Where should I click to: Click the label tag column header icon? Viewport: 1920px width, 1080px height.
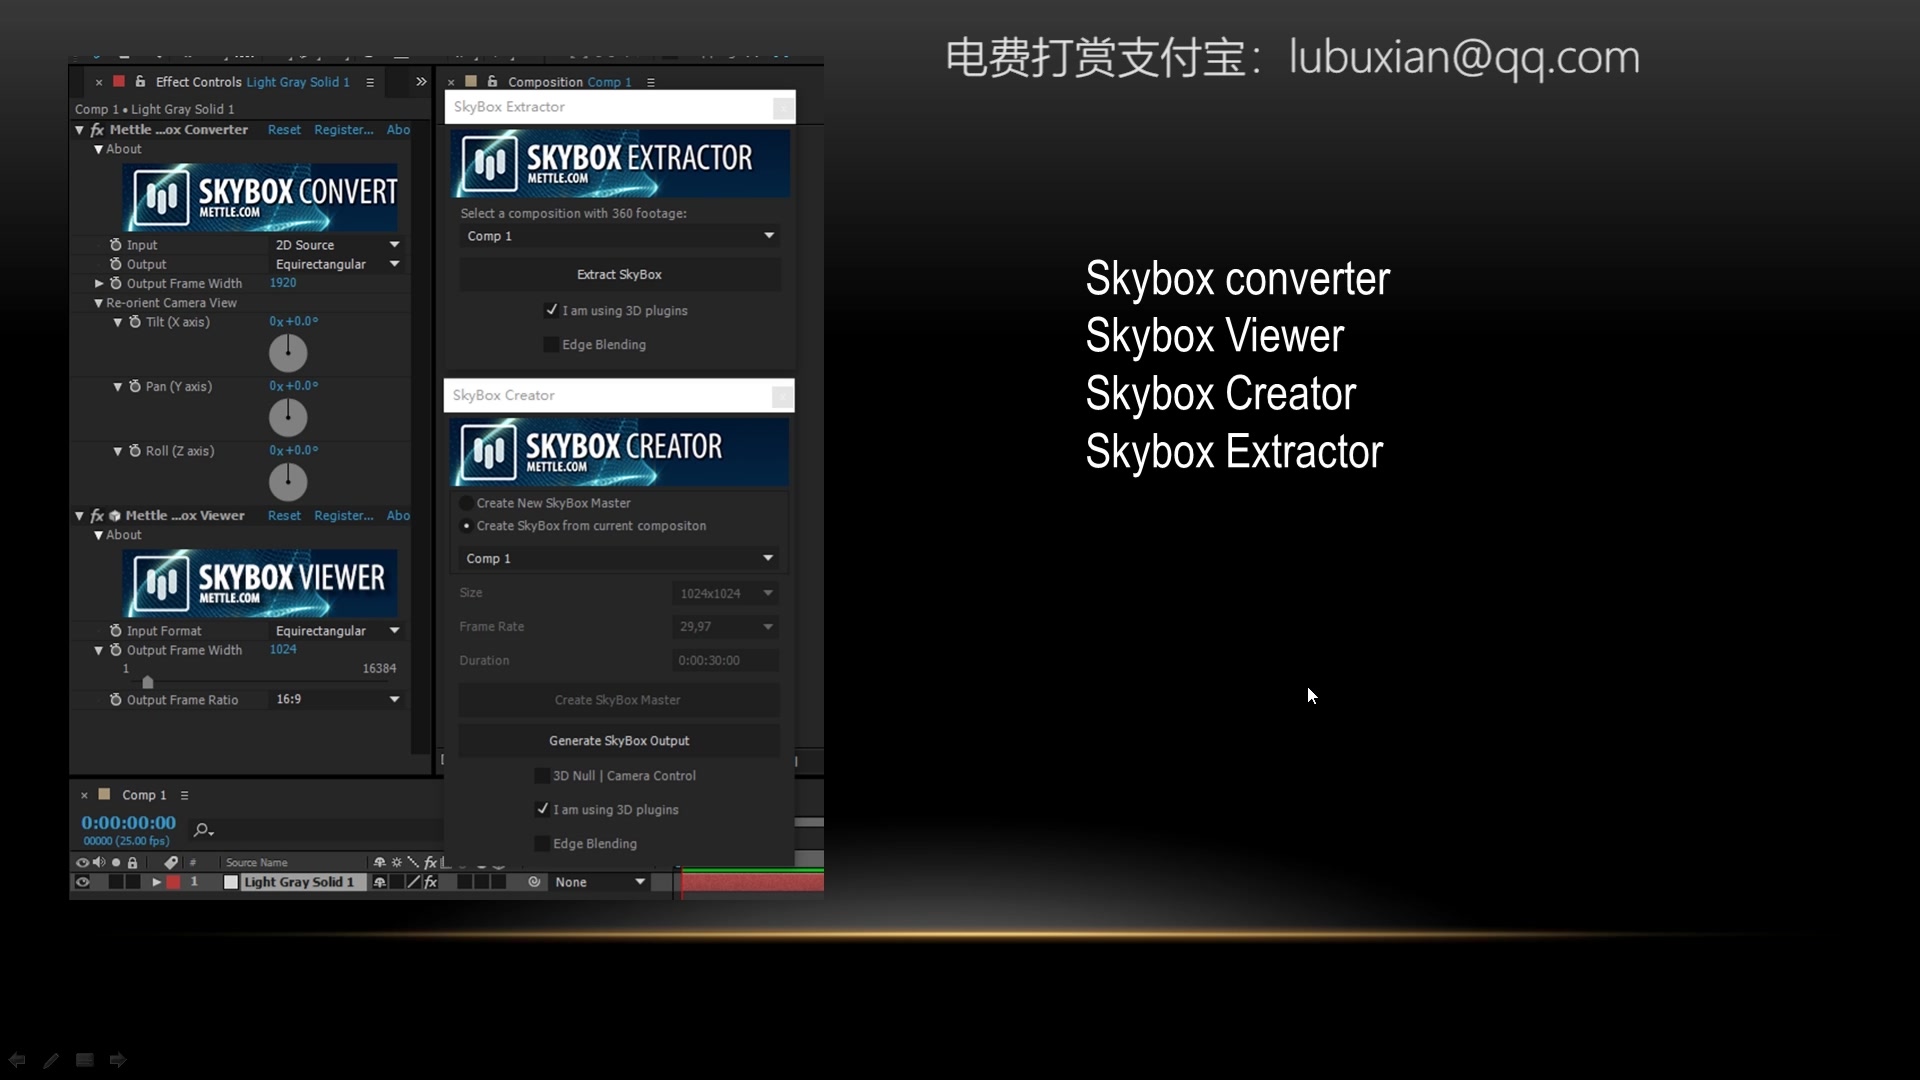click(171, 862)
